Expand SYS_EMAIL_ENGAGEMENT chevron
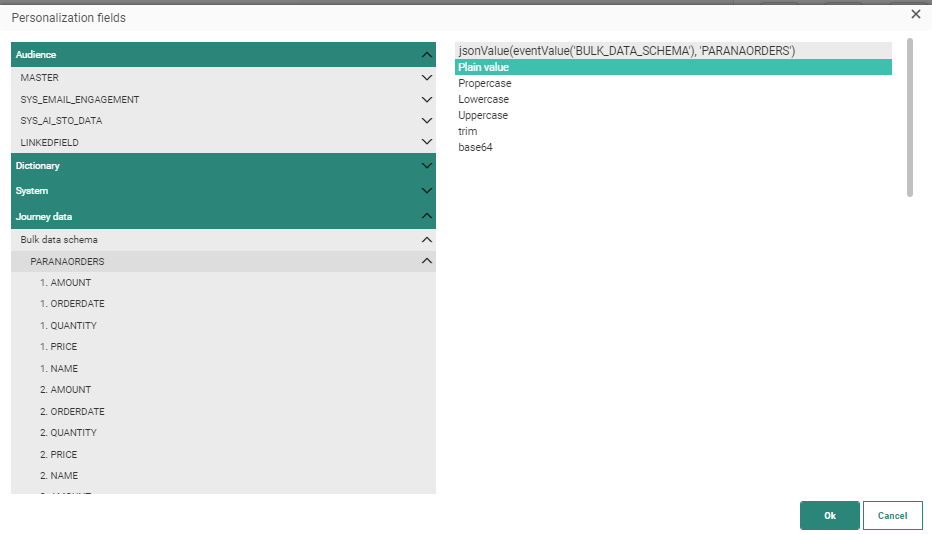The width and height of the screenshot is (932, 534). pos(427,99)
